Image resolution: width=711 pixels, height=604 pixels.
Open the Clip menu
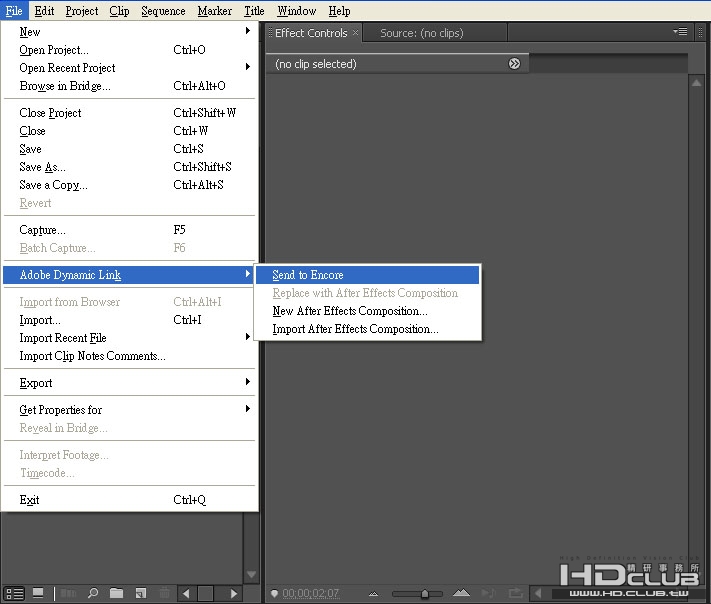[119, 11]
